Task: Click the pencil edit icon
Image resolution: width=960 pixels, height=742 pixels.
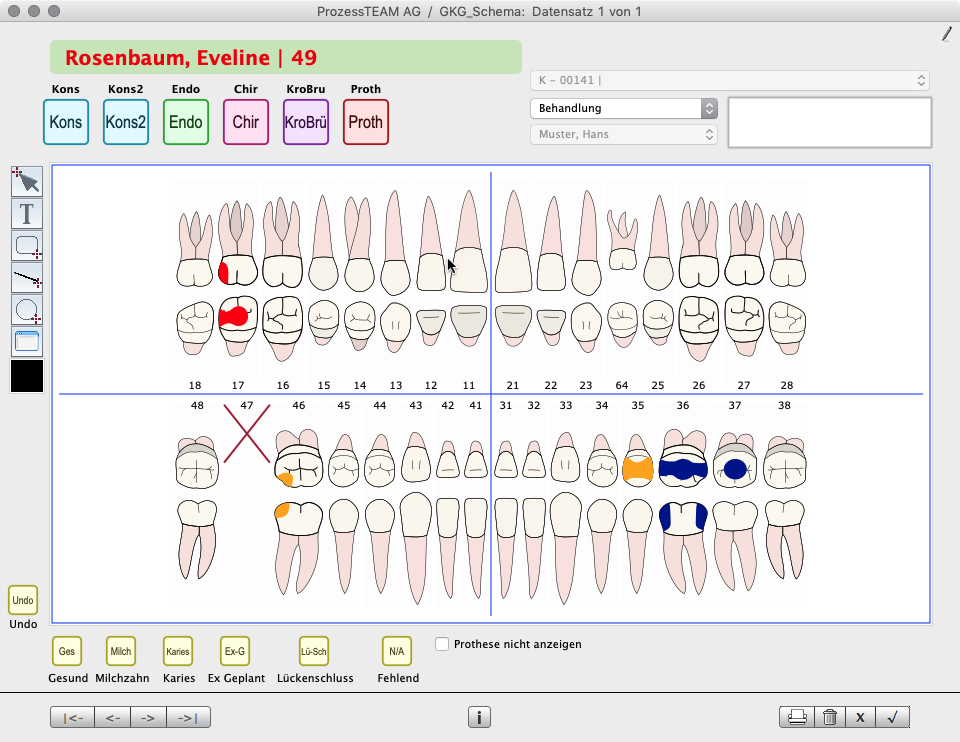Action: (946, 34)
